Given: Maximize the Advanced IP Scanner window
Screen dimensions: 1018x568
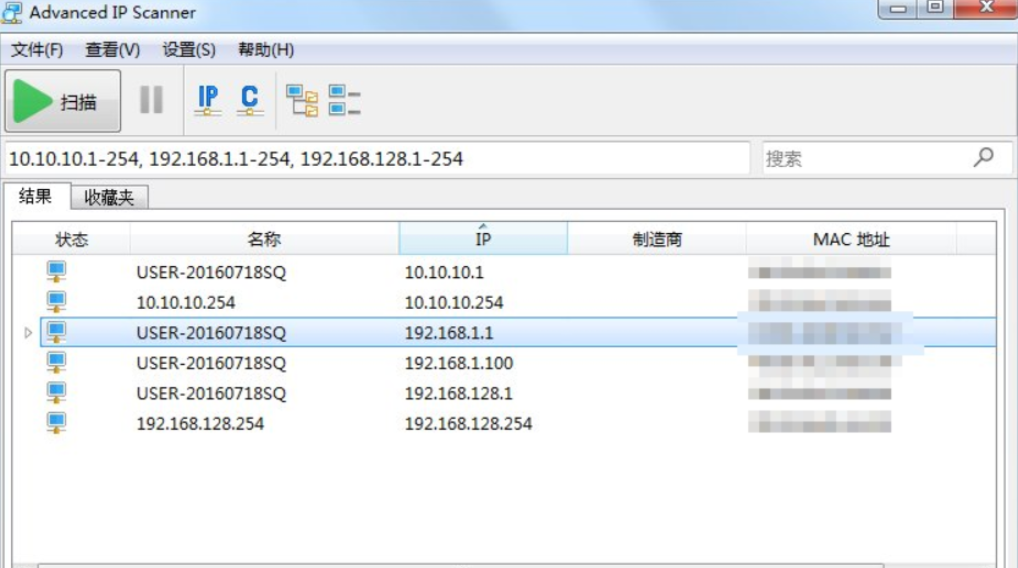Looking at the screenshot, I should point(935,8).
